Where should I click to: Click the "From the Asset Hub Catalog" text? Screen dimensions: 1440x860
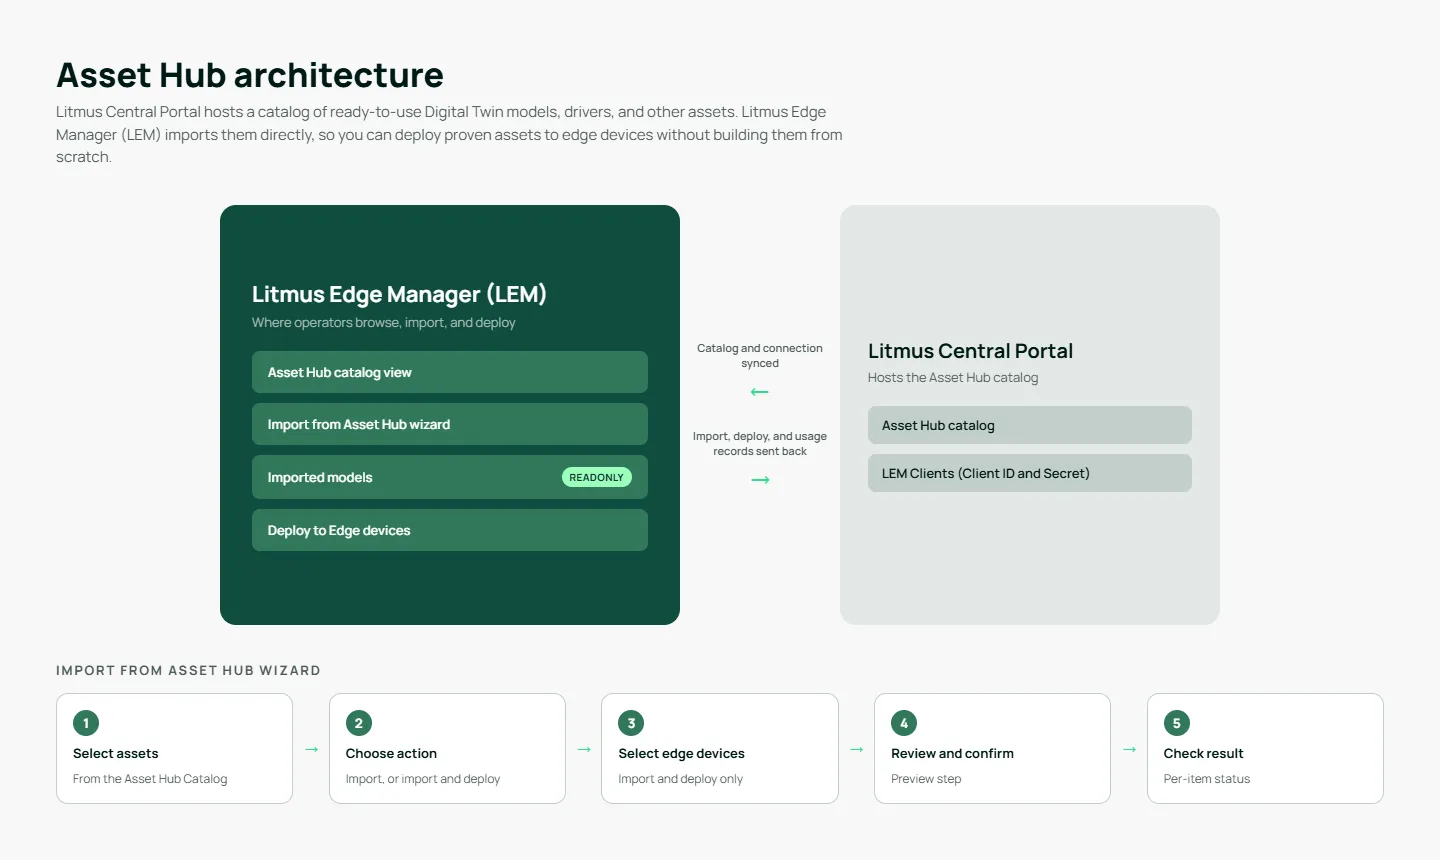pyautogui.click(x=150, y=779)
